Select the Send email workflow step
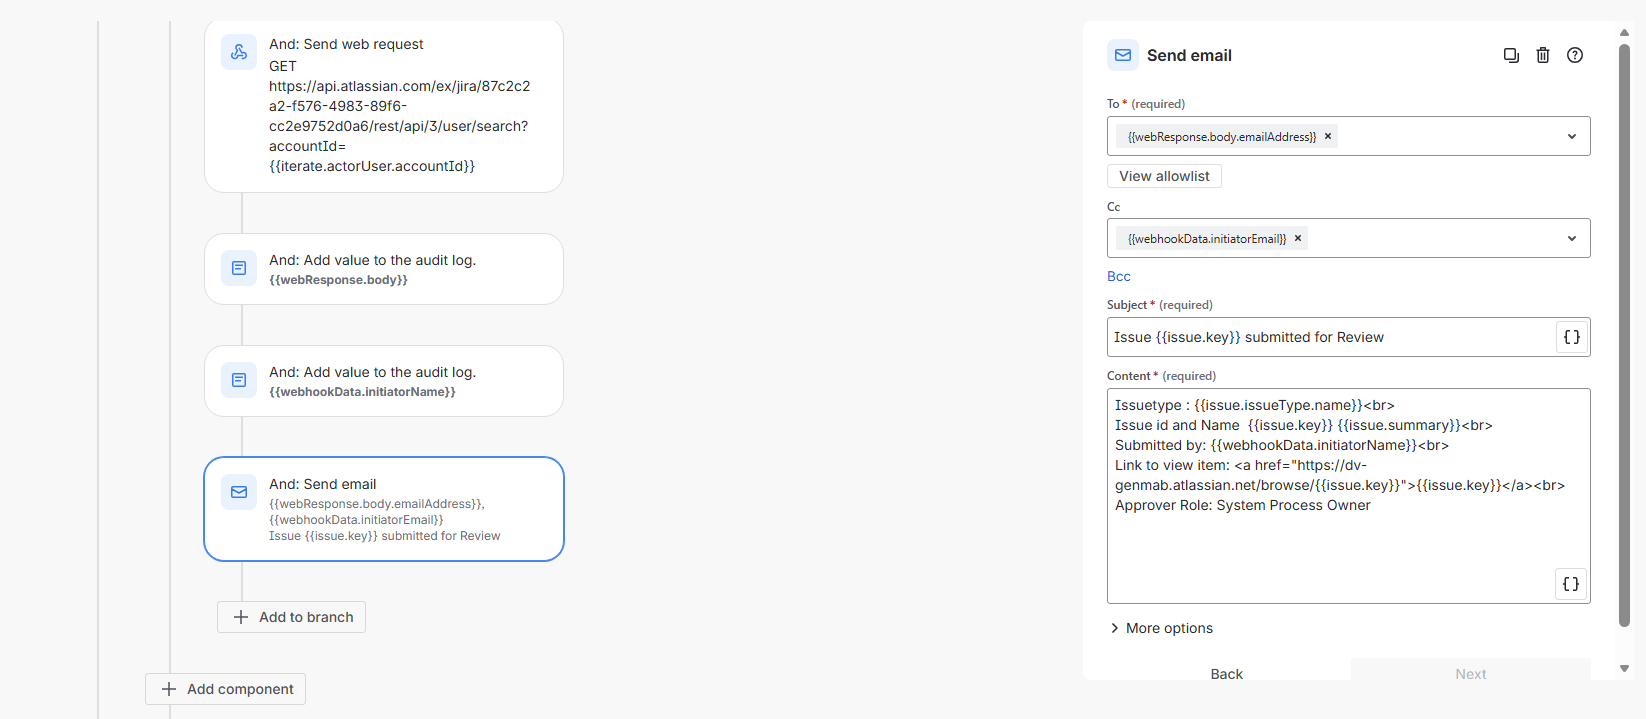This screenshot has width=1646, height=719. point(384,509)
